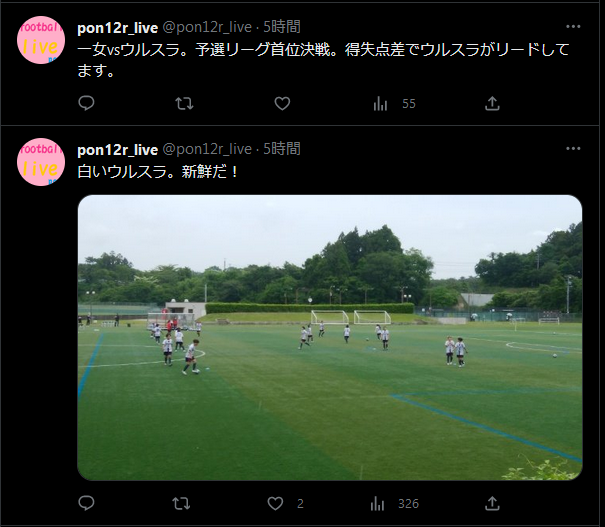Share the soccer field photo tweet
The image size is (605, 527).
tap(492, 503)
